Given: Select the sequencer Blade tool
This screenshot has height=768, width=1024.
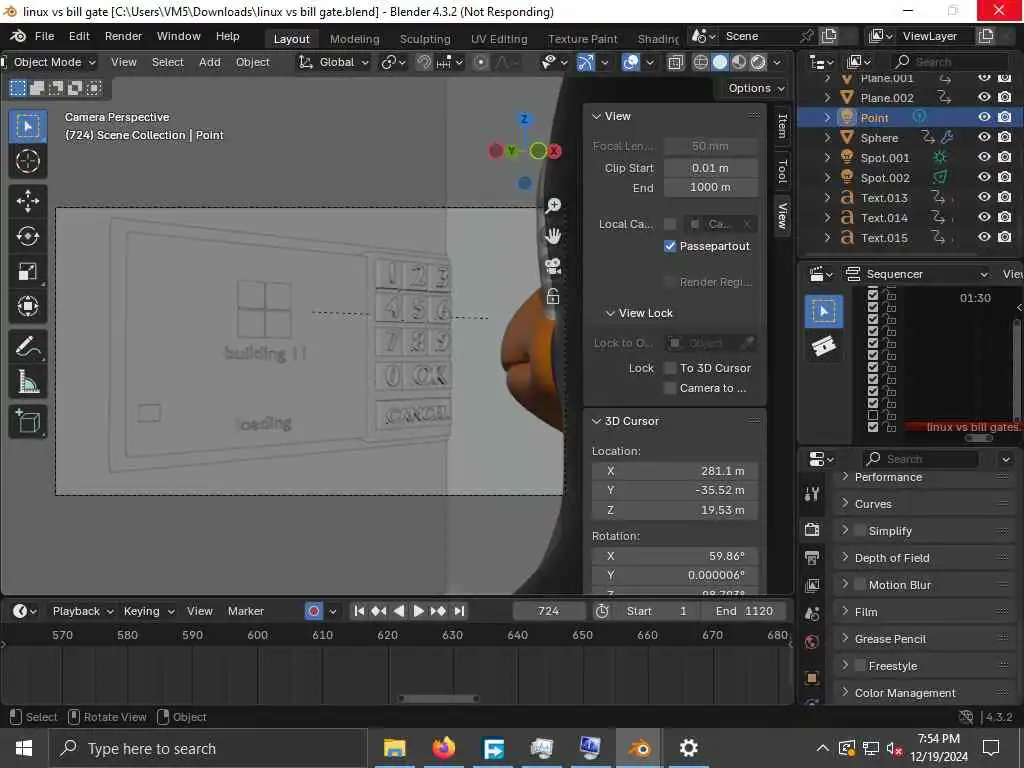Looking at the screenshot, I should click(824, 345).
